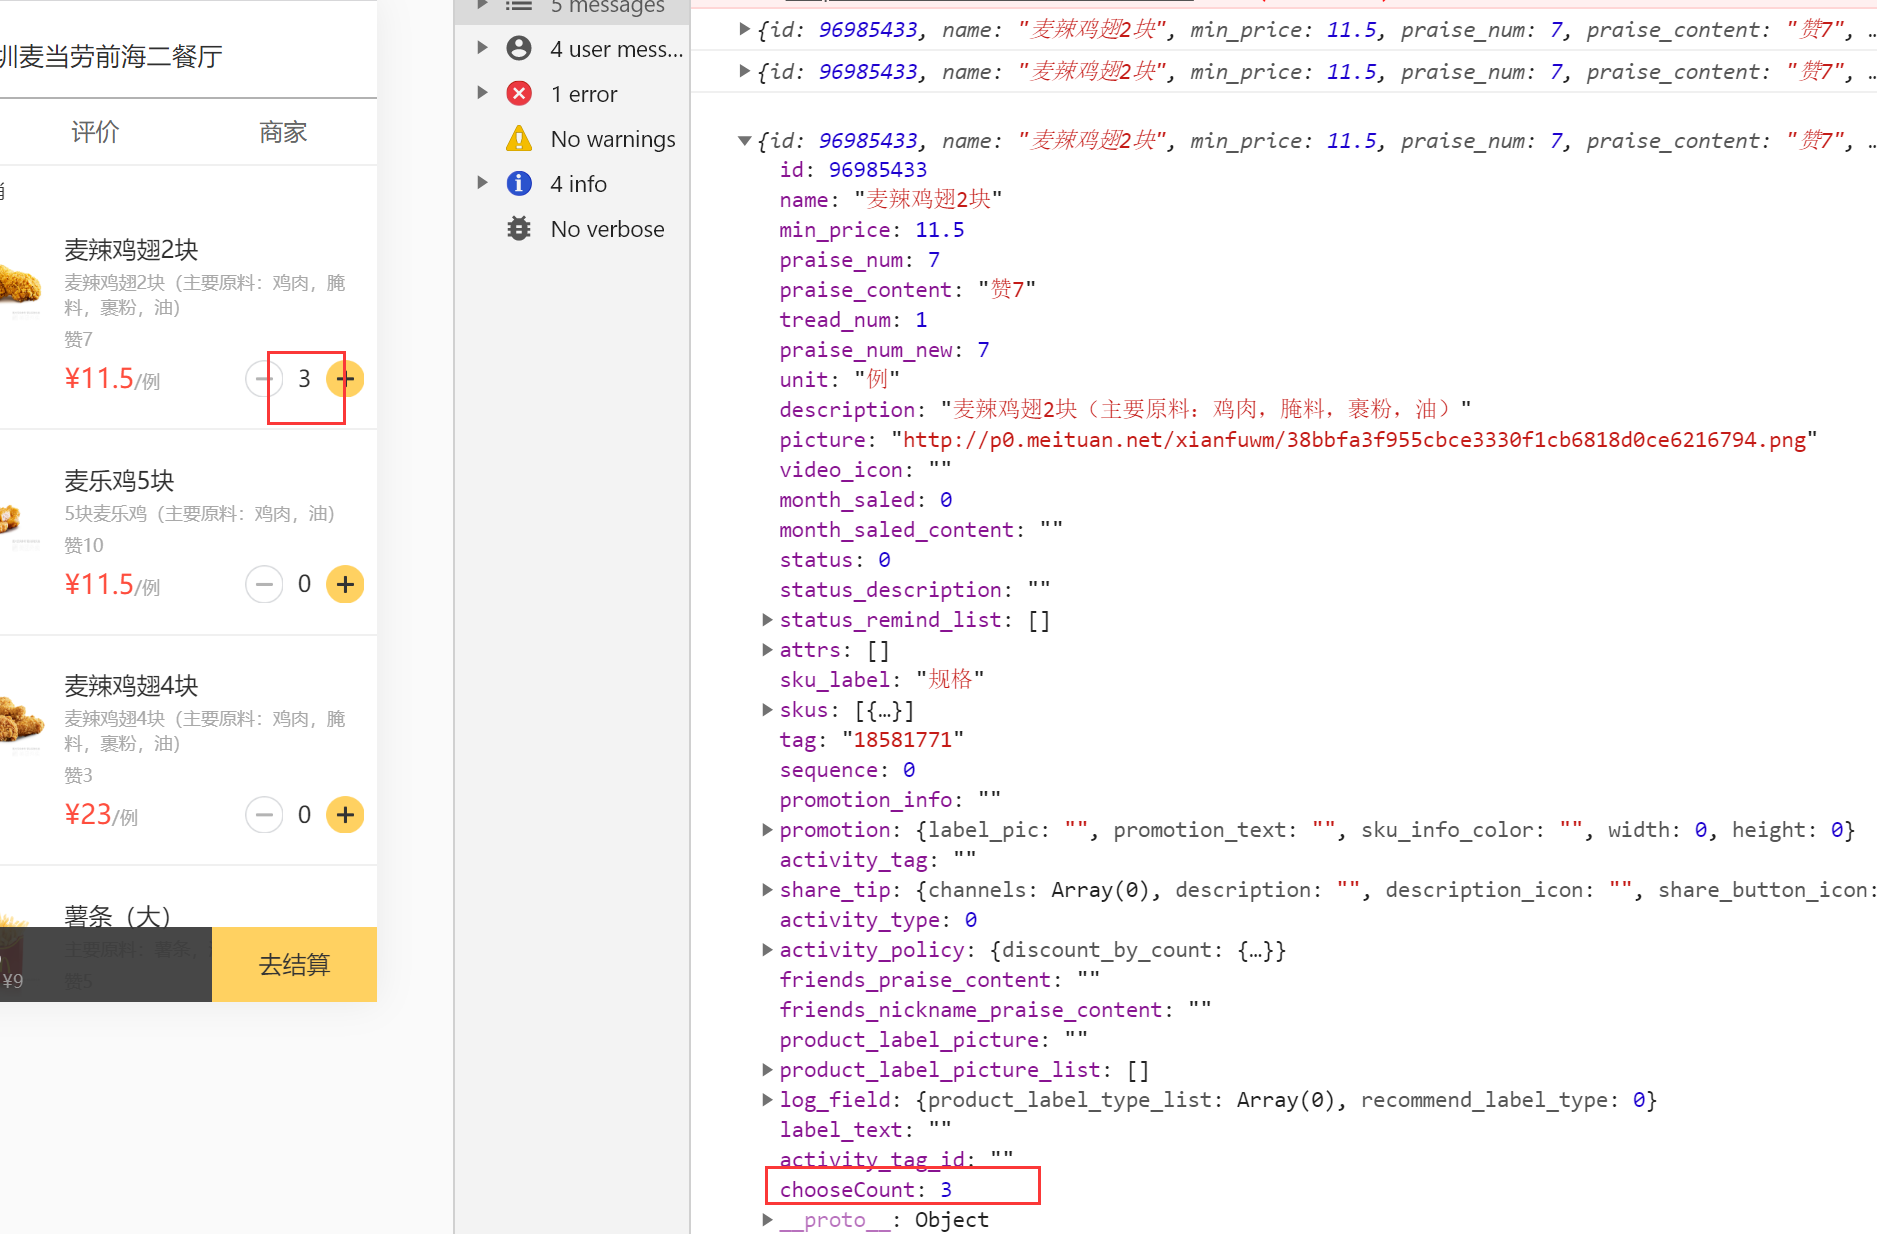This screenshot has height=1234, width=1877.
Task: Expand the status_remind_list property
Action: 767,620
